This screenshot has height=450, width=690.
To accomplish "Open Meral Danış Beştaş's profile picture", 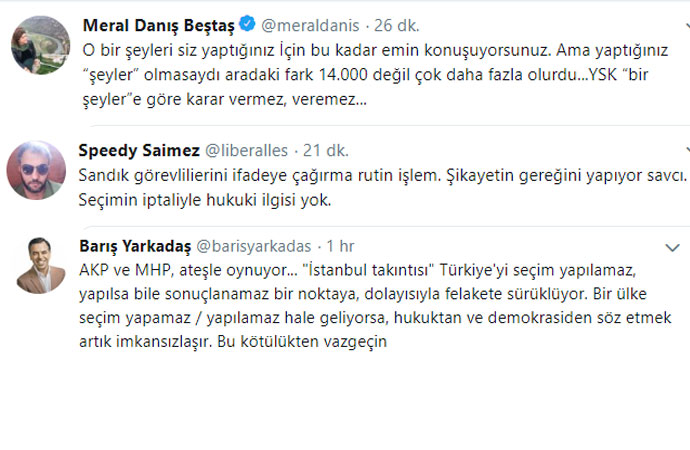I will click(x=38, y=45).
